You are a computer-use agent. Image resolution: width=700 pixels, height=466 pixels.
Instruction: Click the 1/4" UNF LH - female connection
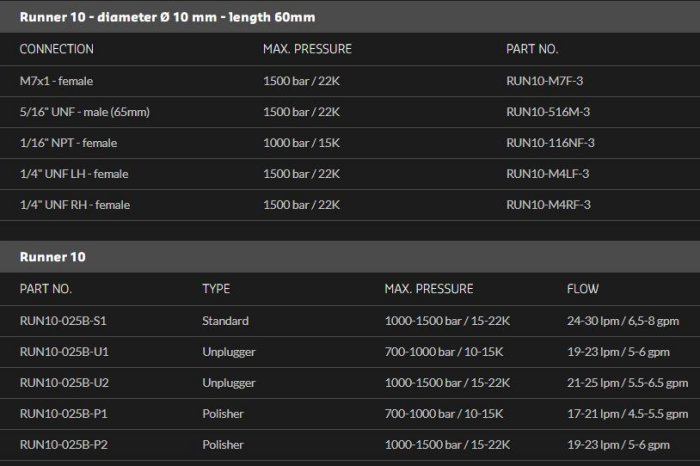(74, 174)
